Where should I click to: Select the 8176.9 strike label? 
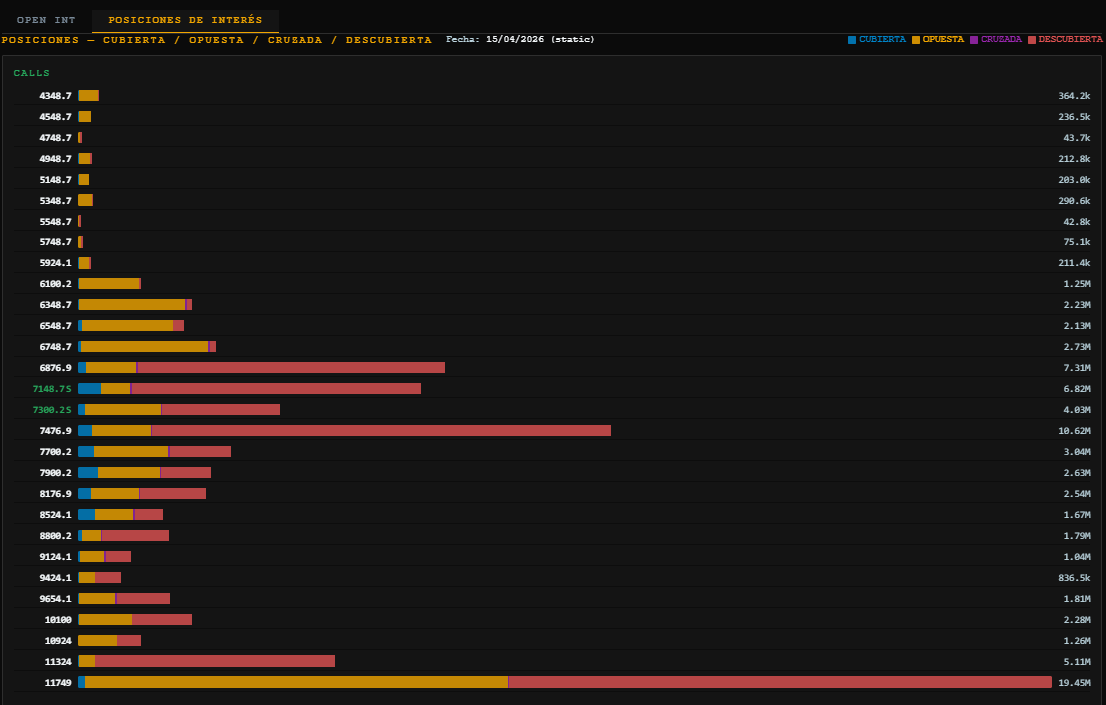click(55, 494)
